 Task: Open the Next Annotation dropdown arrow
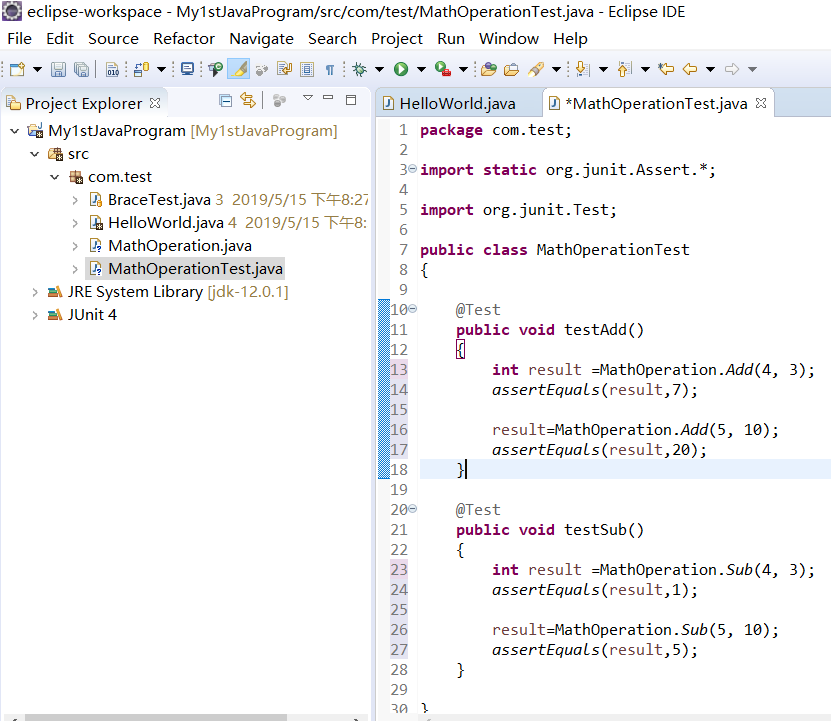coord(603,69)
